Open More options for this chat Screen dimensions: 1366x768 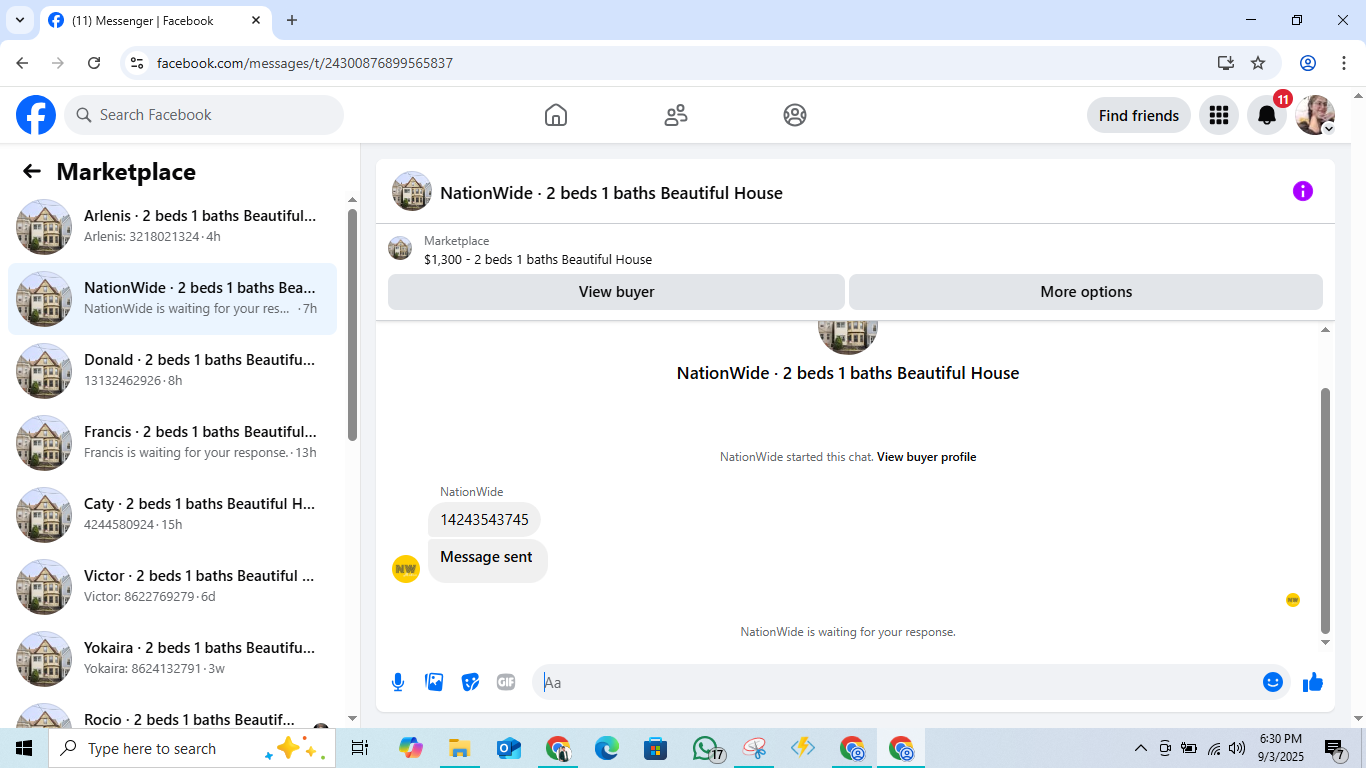click(x=1086, y=292)
